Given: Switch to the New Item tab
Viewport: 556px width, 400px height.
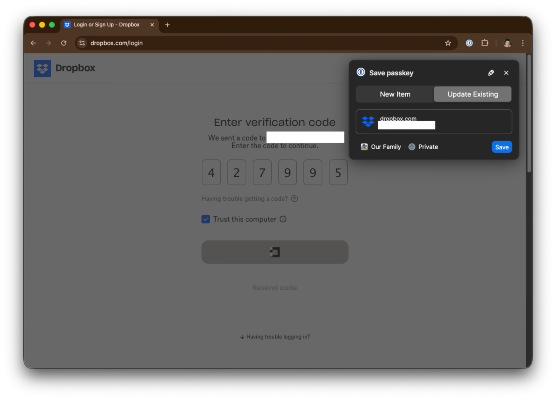Looking at the screenshot, I should tap(395, 94).
